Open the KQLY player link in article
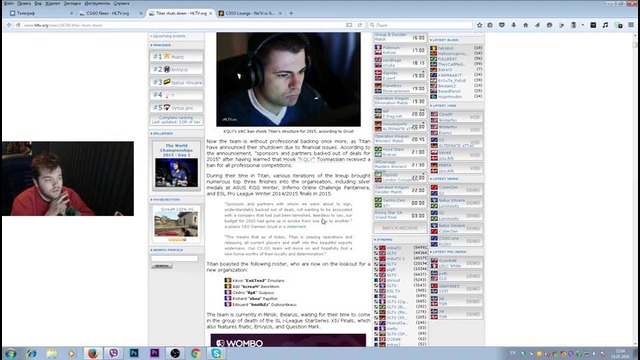Screen dimensions: 640x360 click(x=305, y=160)
